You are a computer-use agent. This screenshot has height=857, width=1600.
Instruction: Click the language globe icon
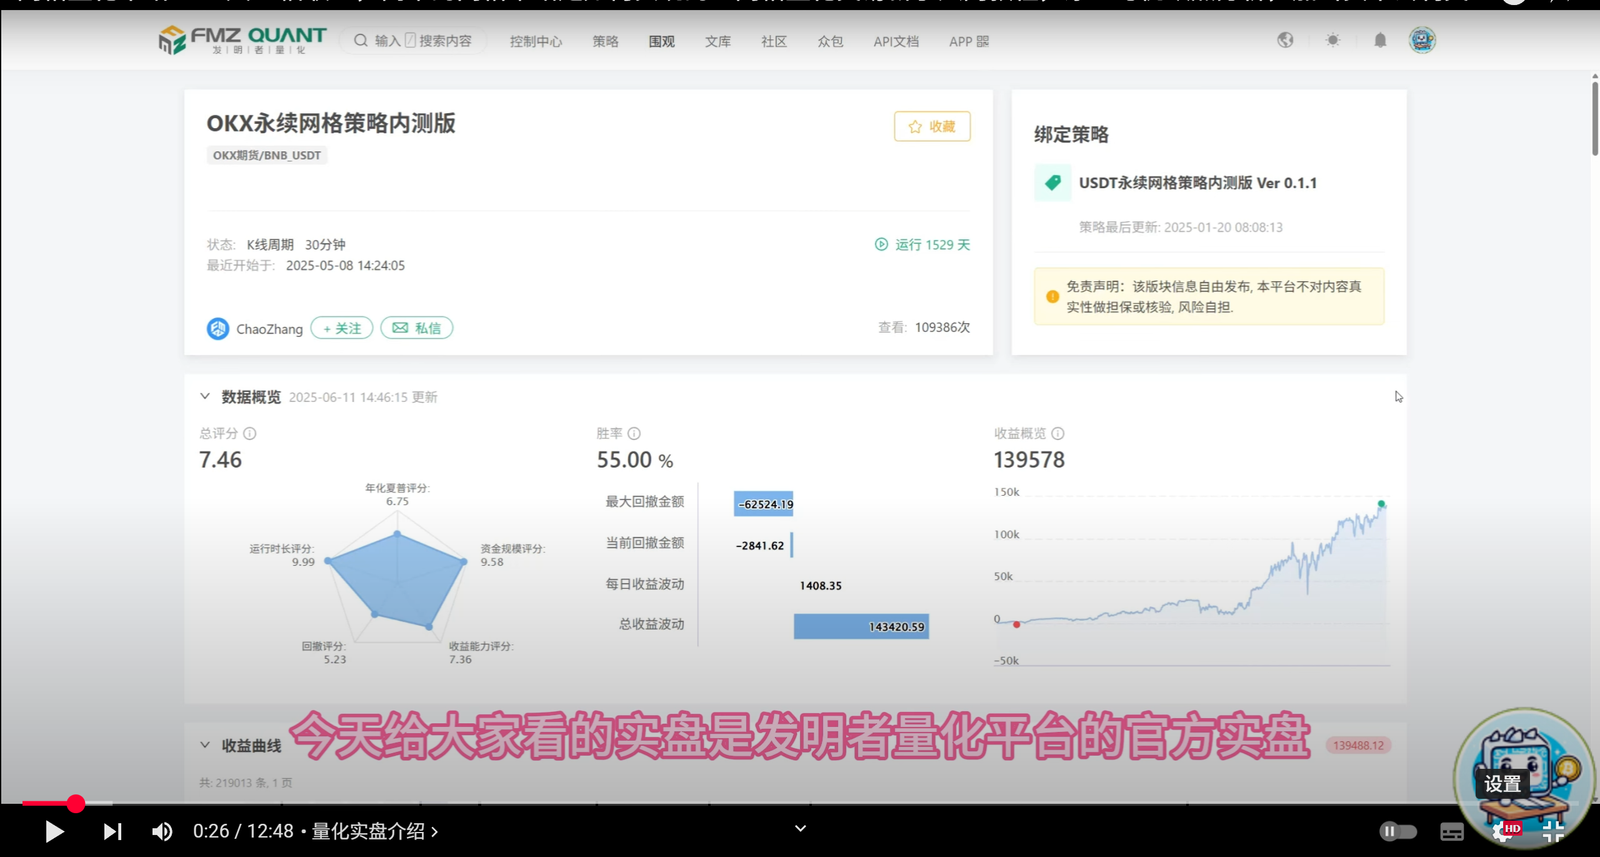pyautogui.click(x=1285, y=41)
